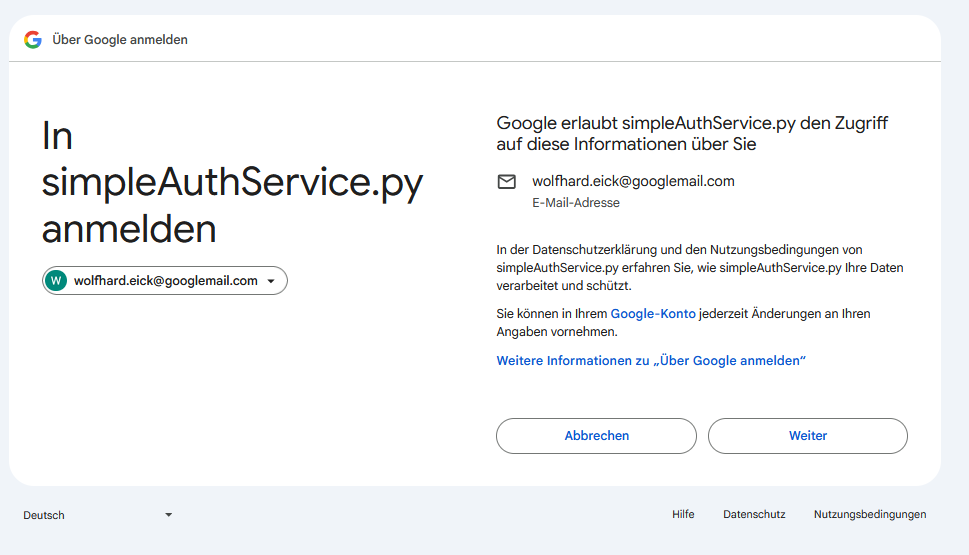Click the 'In simpleAuthService.py anmelden' heading

pyautogui.click(x=232, y=182)
